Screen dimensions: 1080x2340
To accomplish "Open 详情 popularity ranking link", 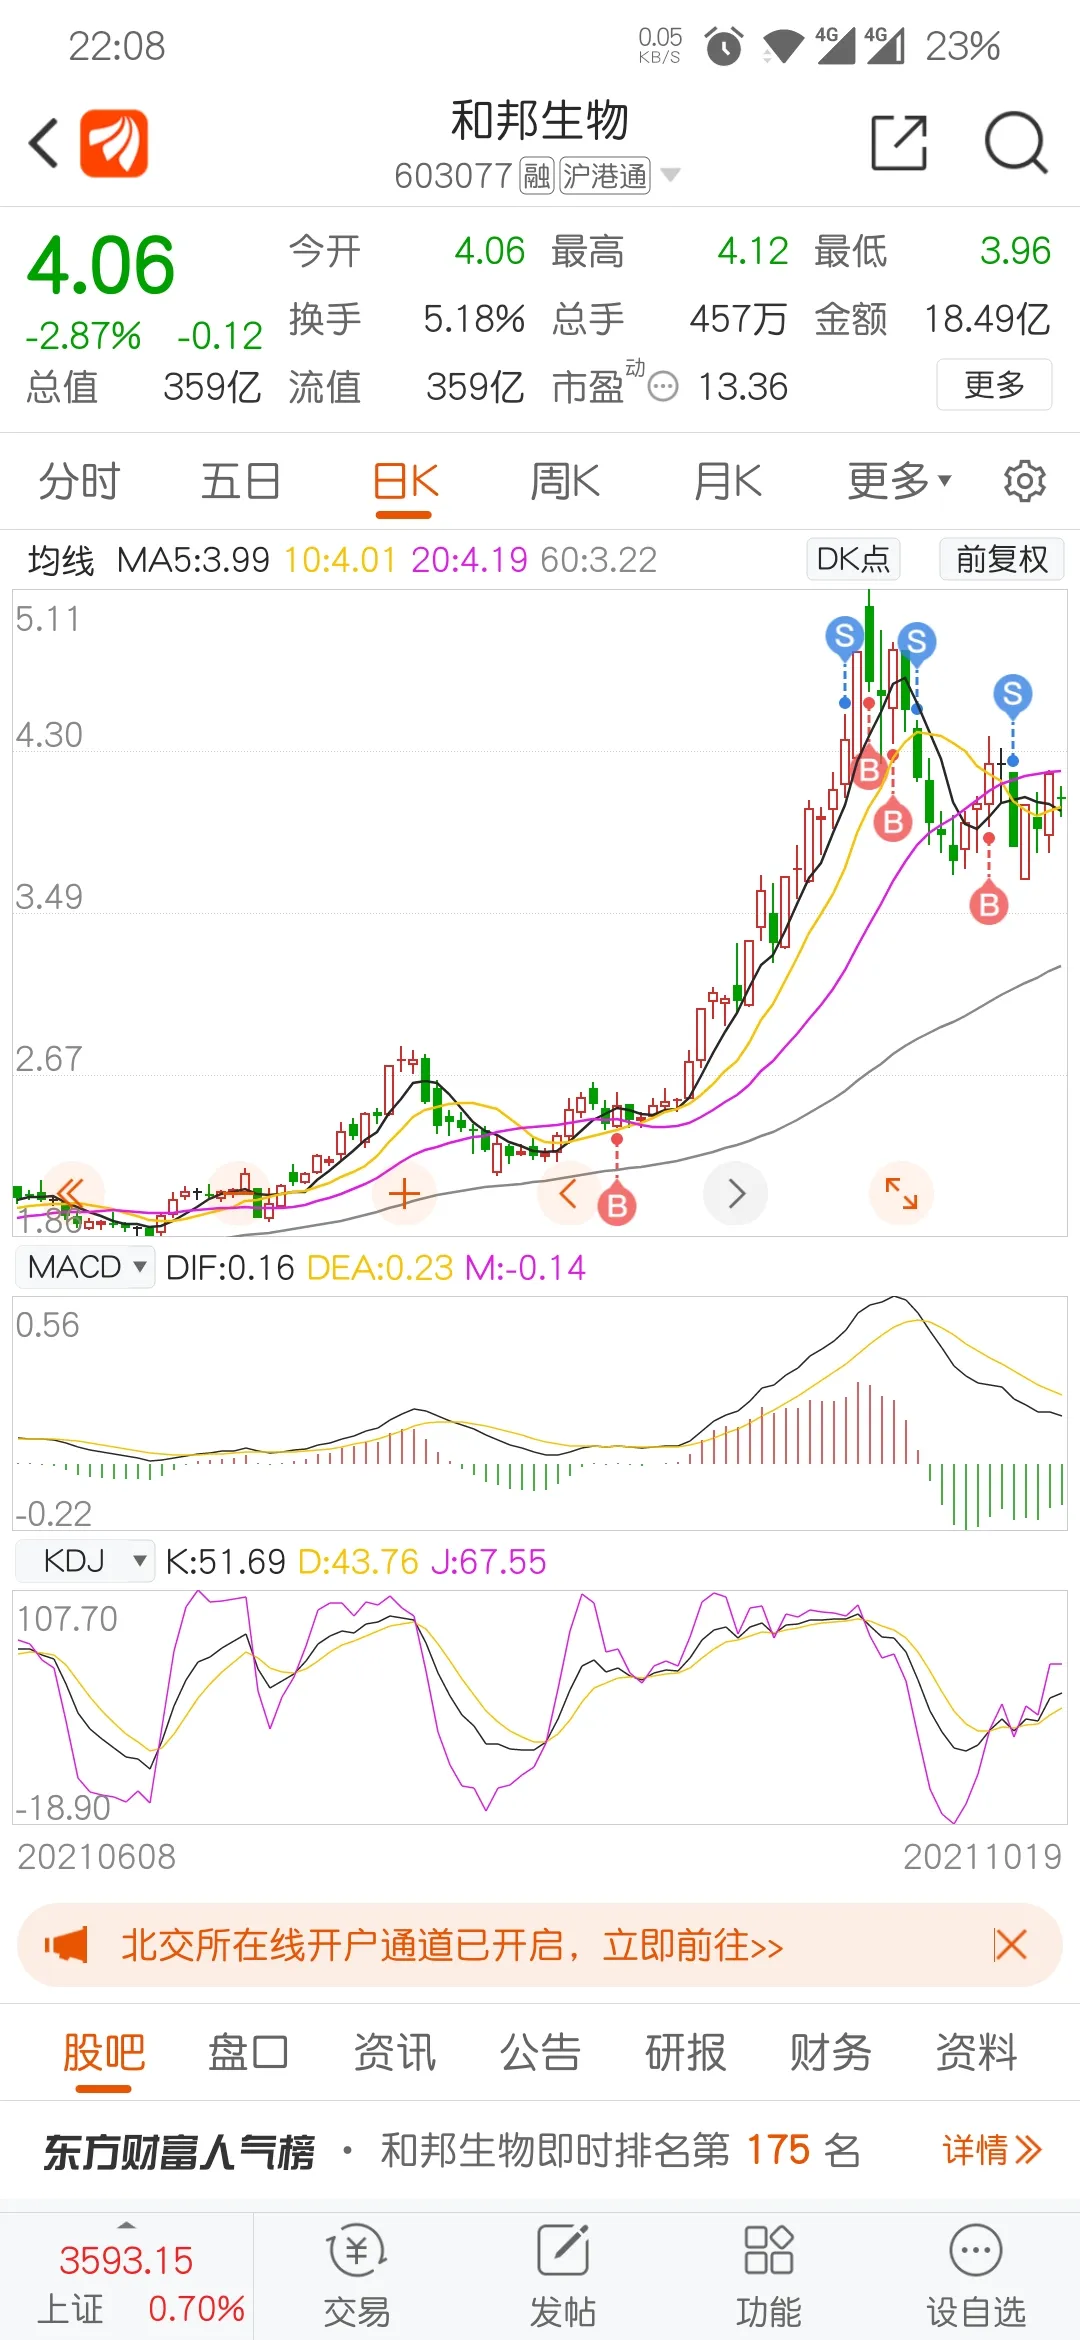I will (992, 2150).
